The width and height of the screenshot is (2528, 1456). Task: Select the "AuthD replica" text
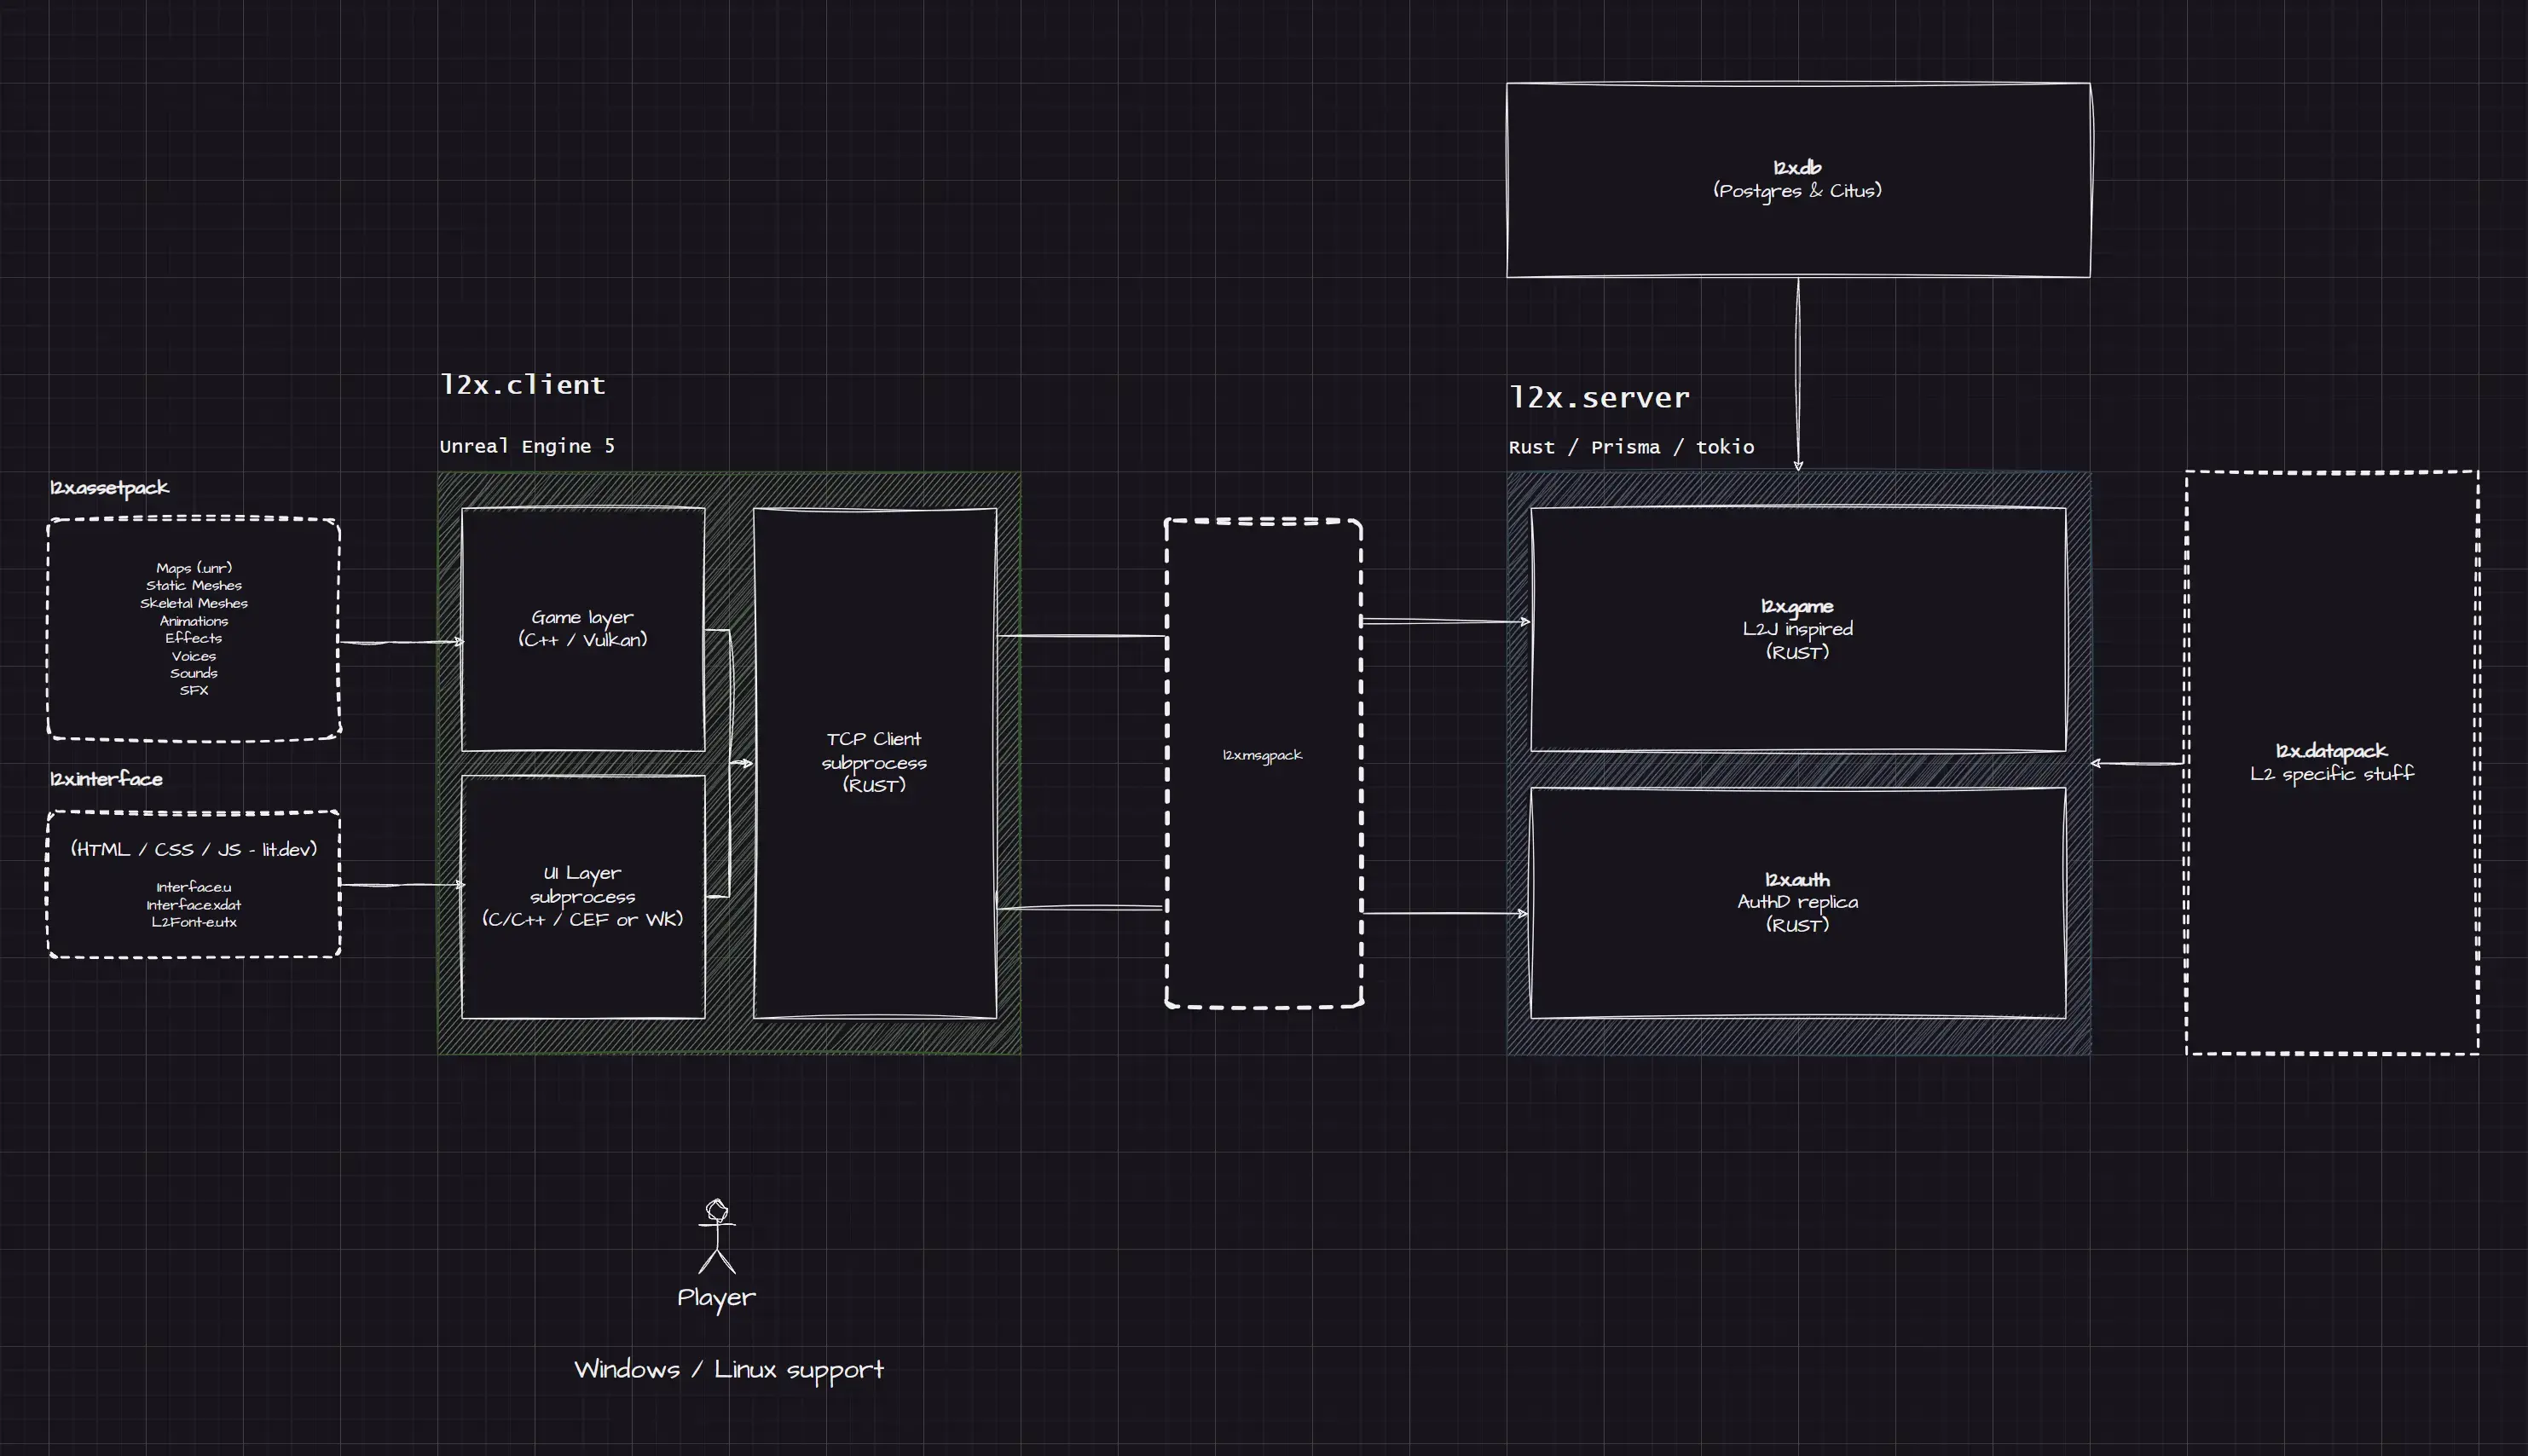coord(1797,902)
